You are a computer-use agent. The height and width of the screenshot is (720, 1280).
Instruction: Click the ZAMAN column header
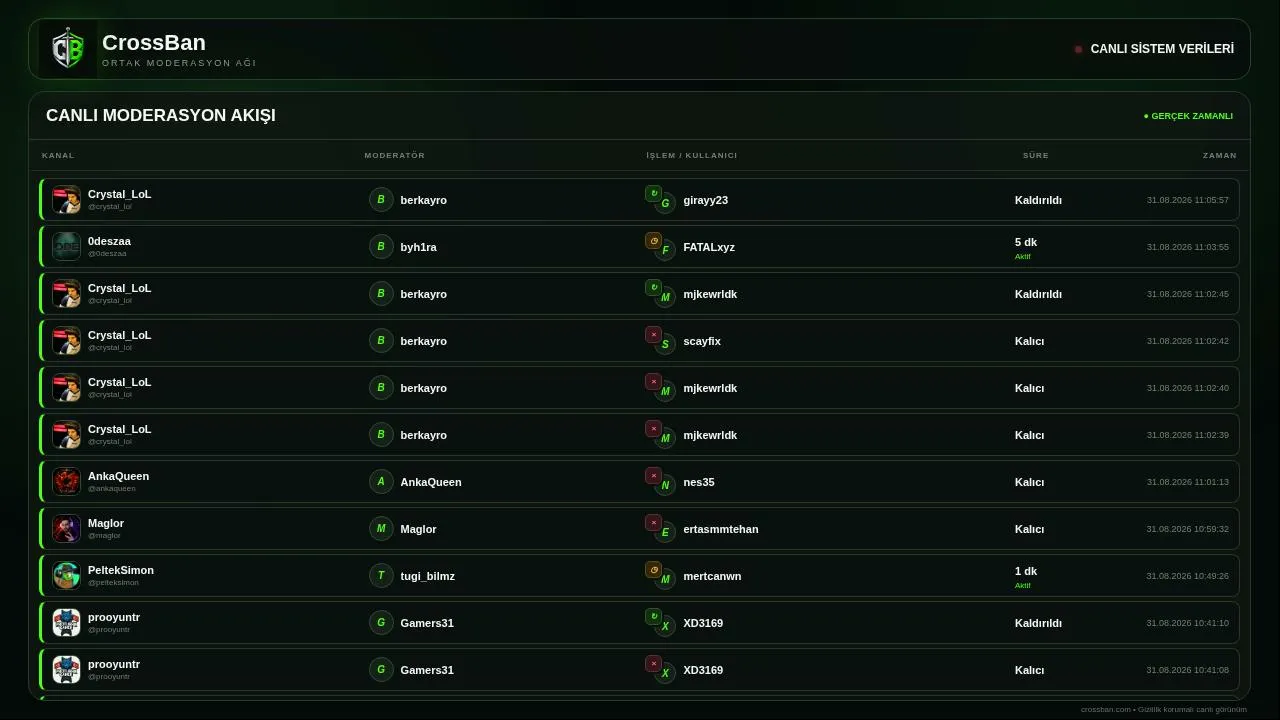point(1219,155)
